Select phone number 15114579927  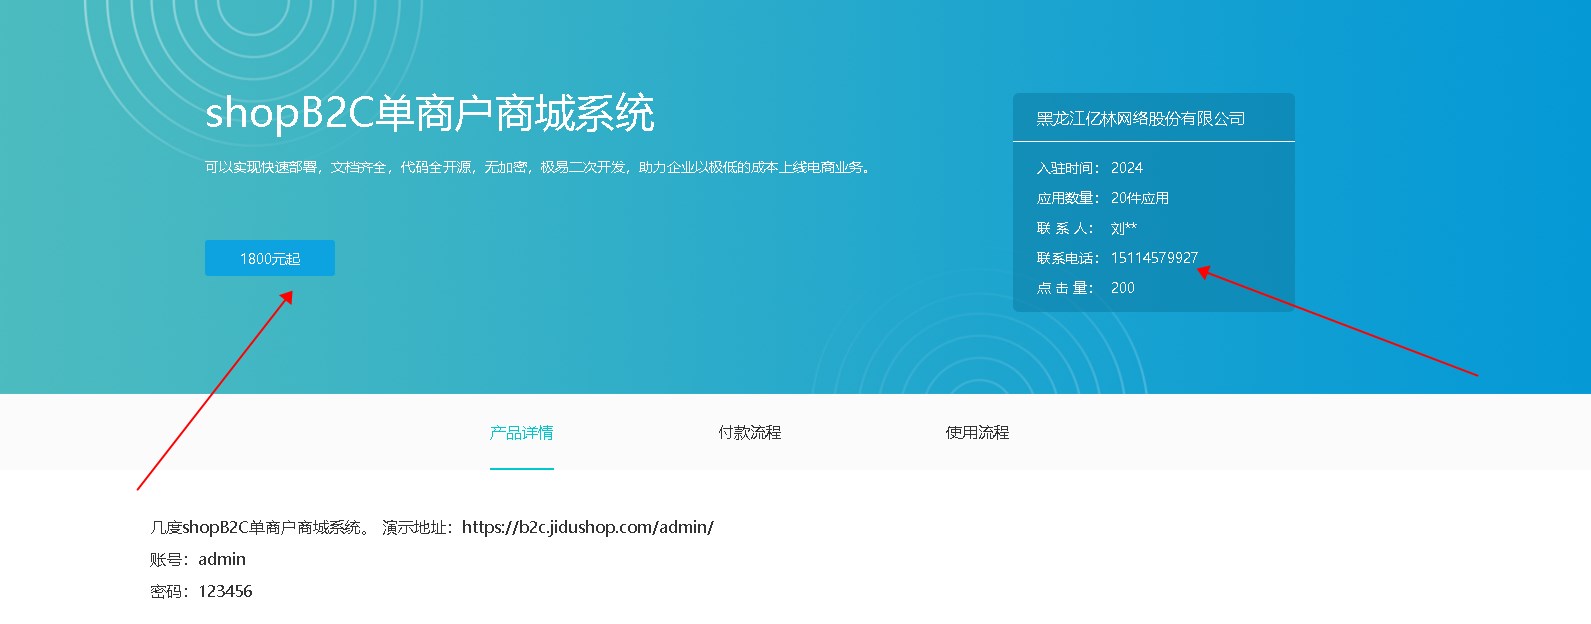(1154, 258)
